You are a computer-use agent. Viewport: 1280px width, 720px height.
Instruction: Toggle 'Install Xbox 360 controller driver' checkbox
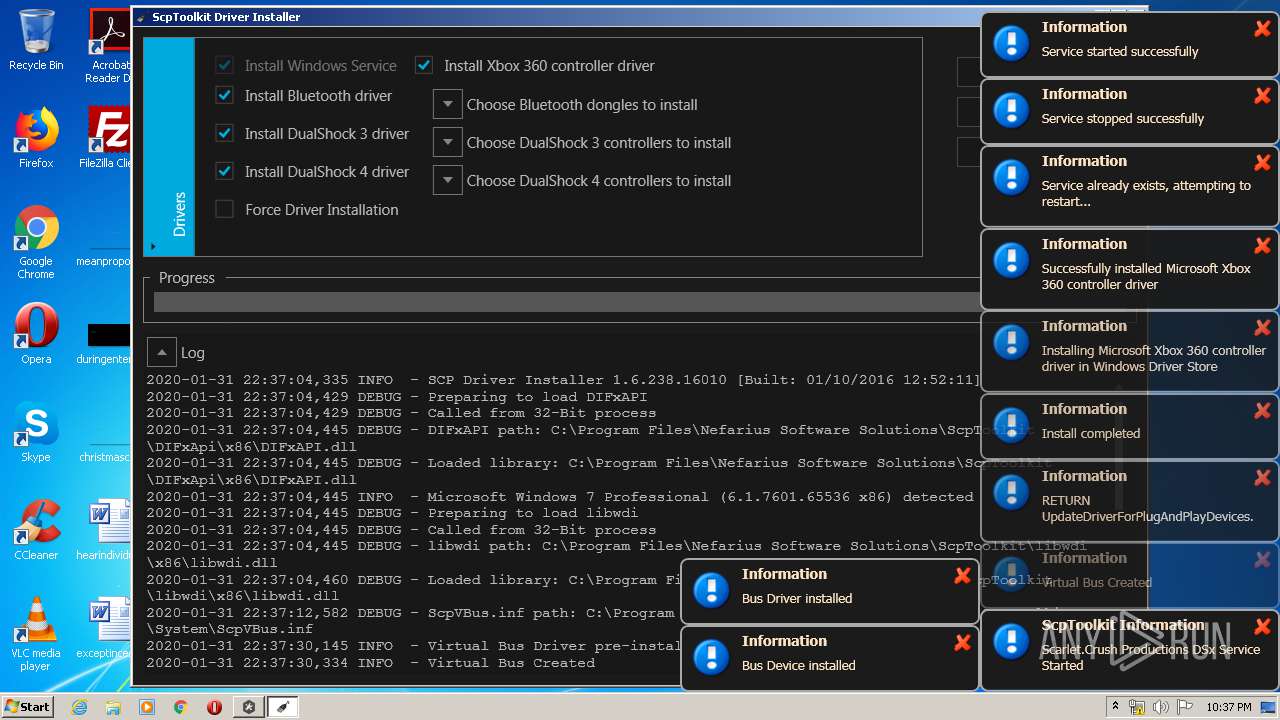424,65
